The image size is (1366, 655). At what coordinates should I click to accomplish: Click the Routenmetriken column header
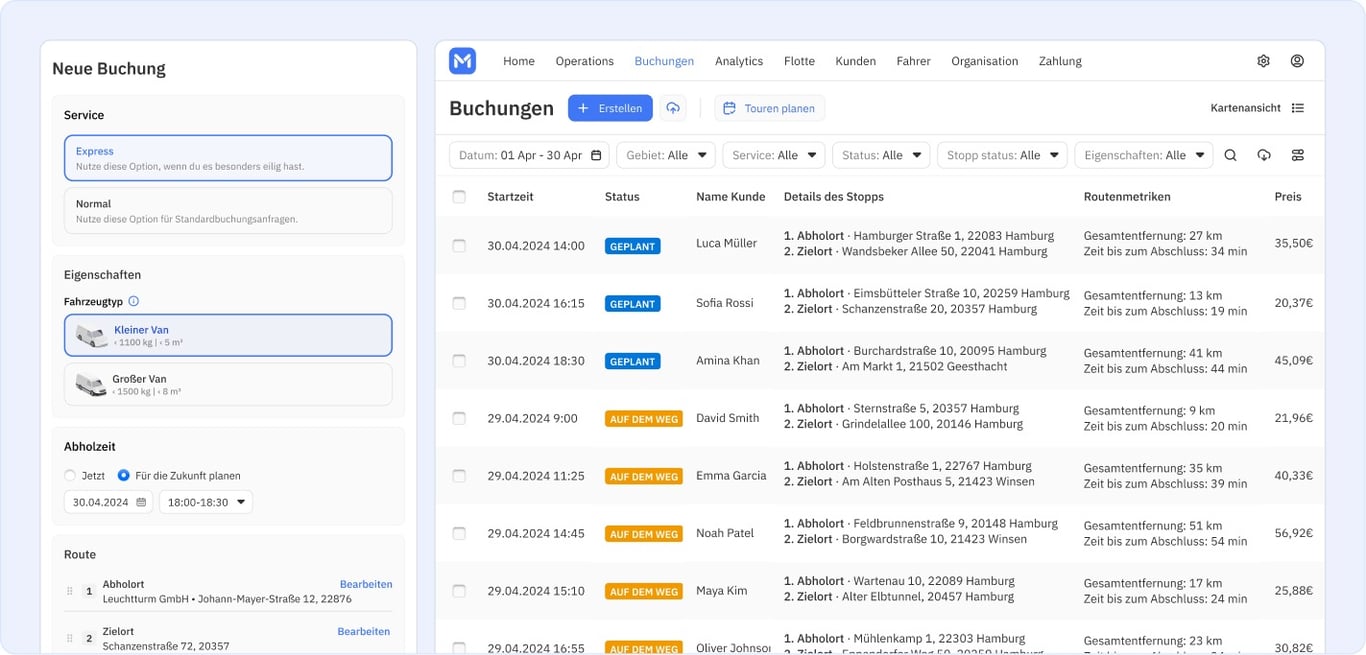[1127, 197]
